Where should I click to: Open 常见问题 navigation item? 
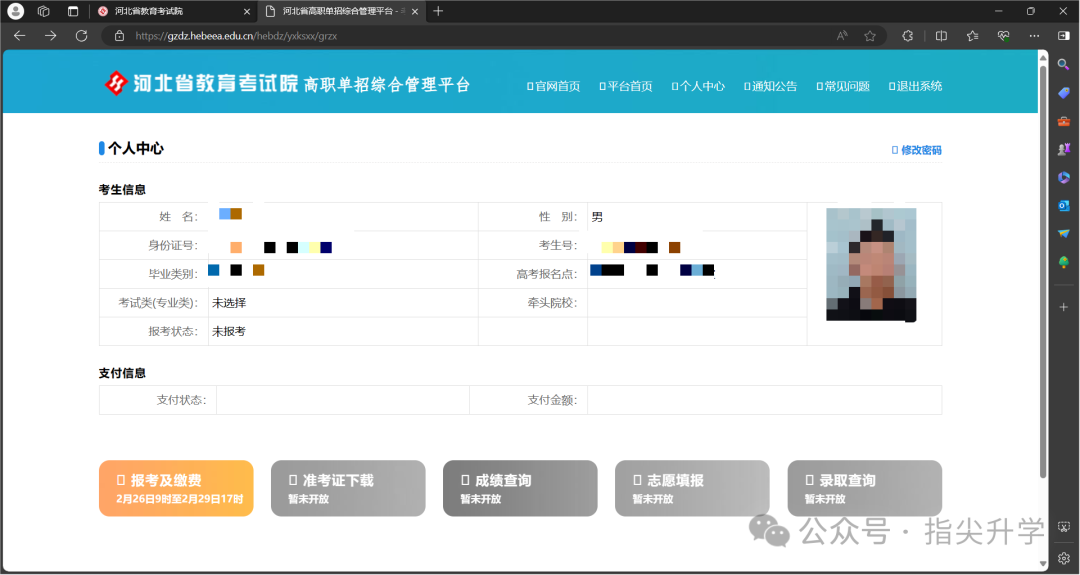click(843, 86)
